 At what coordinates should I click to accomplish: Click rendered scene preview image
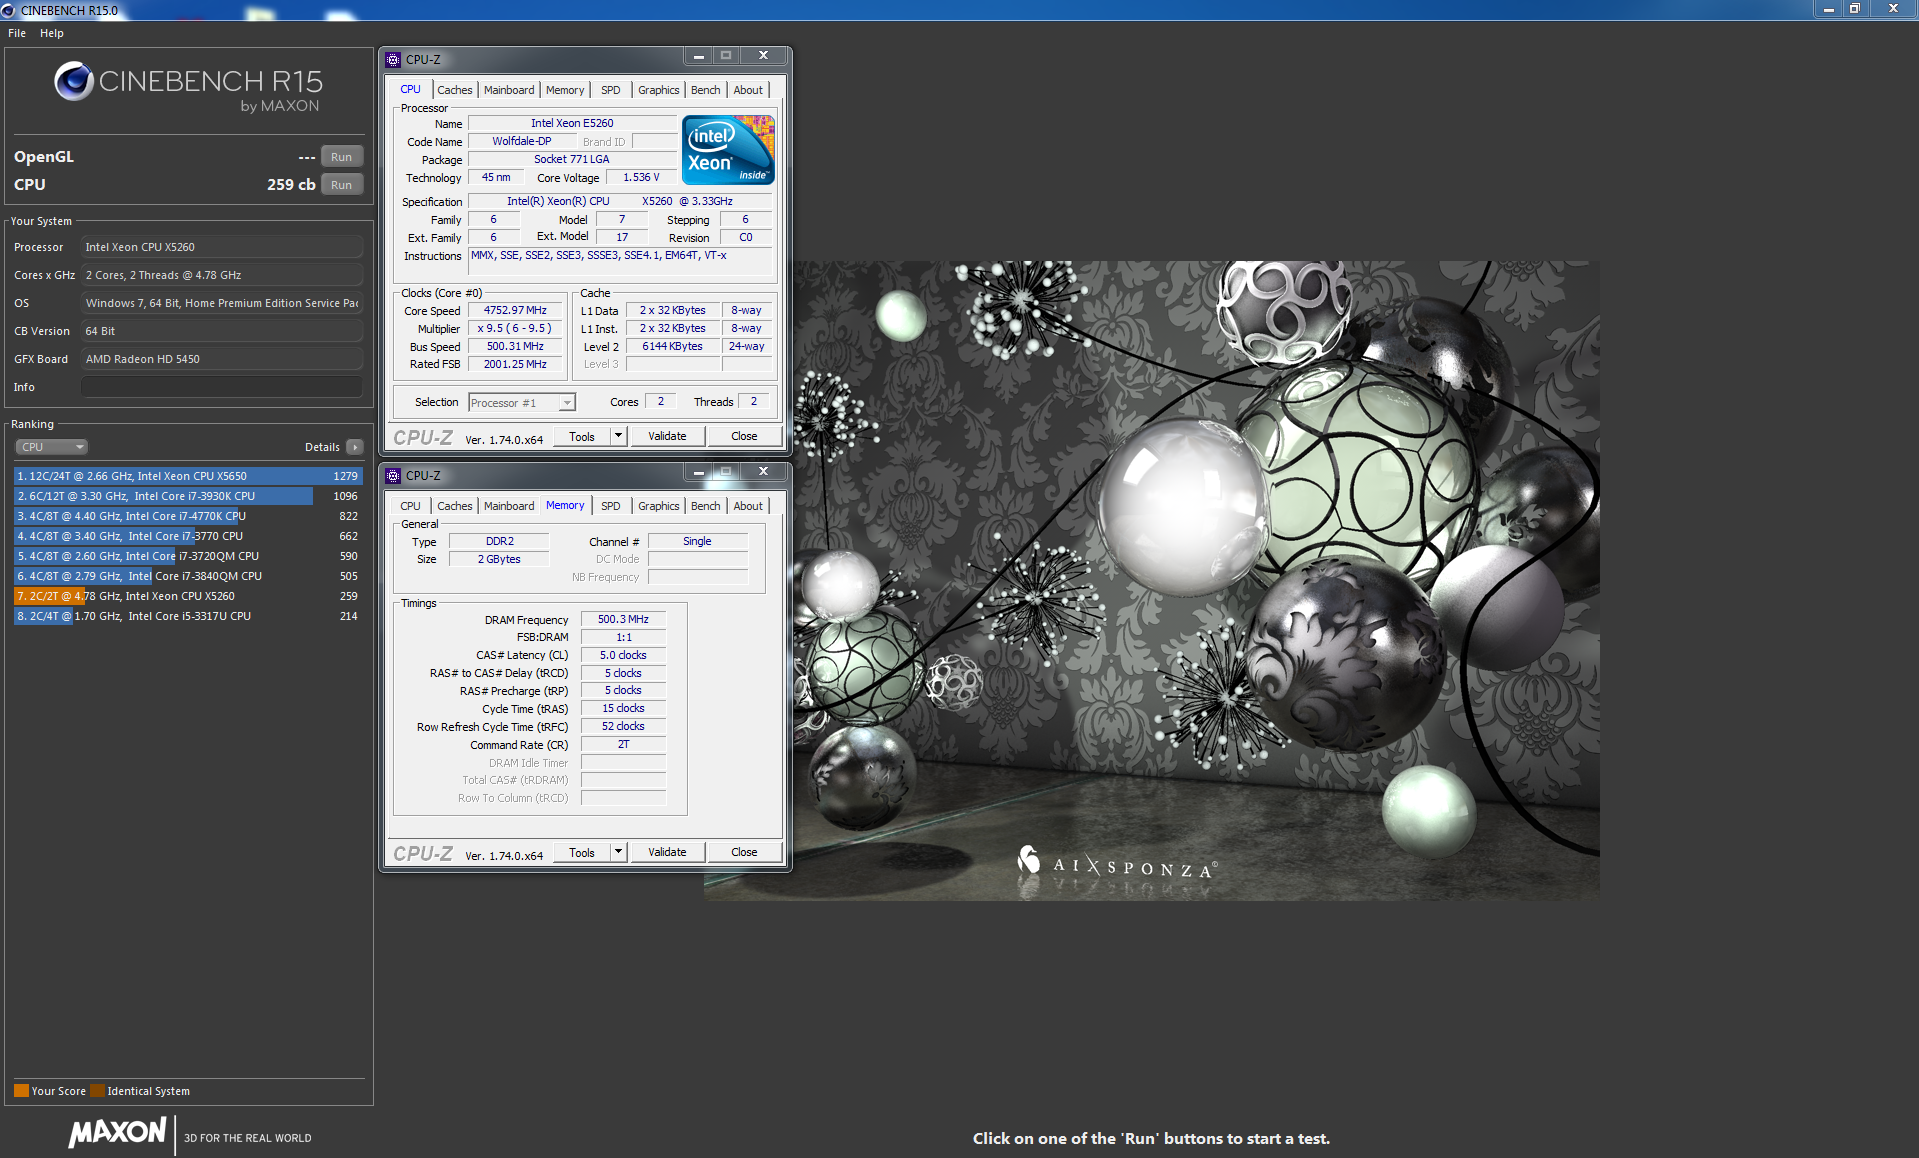(1152, 581)
